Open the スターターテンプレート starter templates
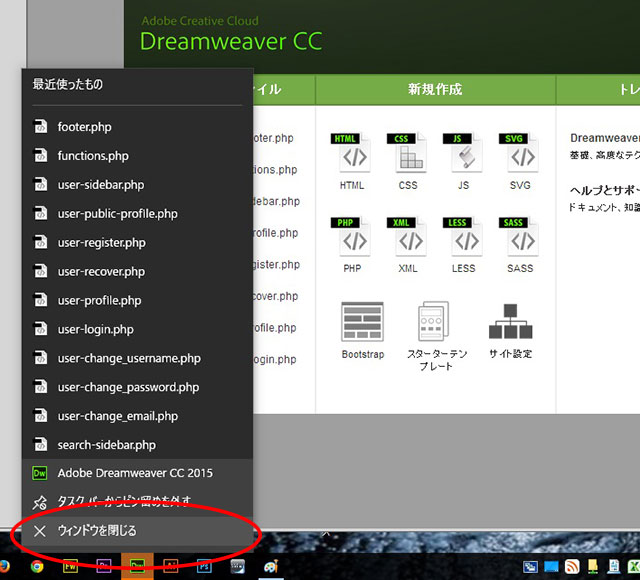 click(x=436, y=336)
